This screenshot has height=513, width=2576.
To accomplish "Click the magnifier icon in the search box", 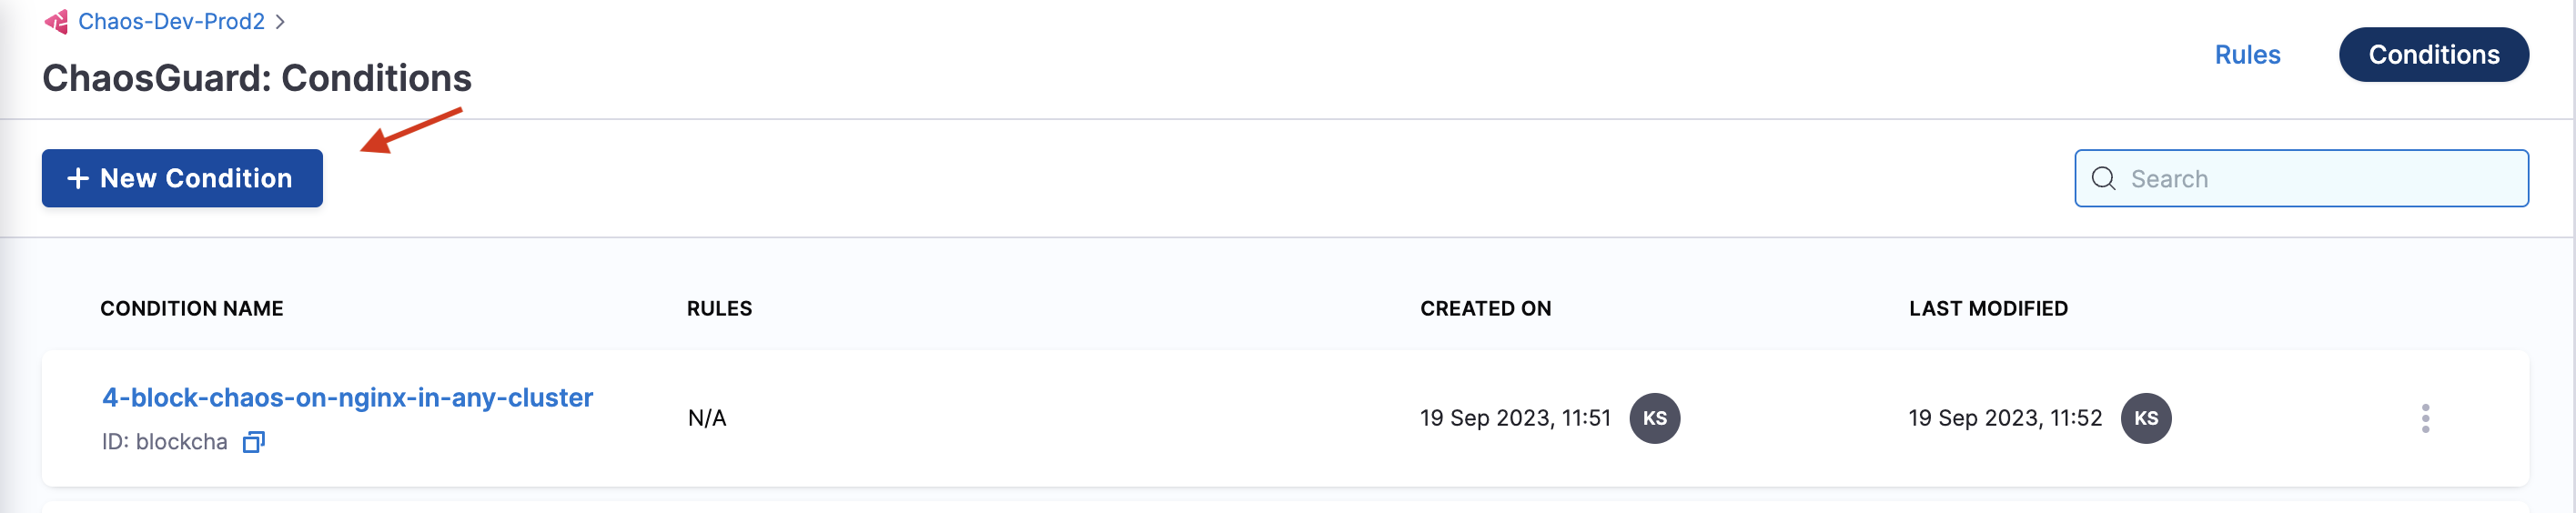I will [2103, 178].
